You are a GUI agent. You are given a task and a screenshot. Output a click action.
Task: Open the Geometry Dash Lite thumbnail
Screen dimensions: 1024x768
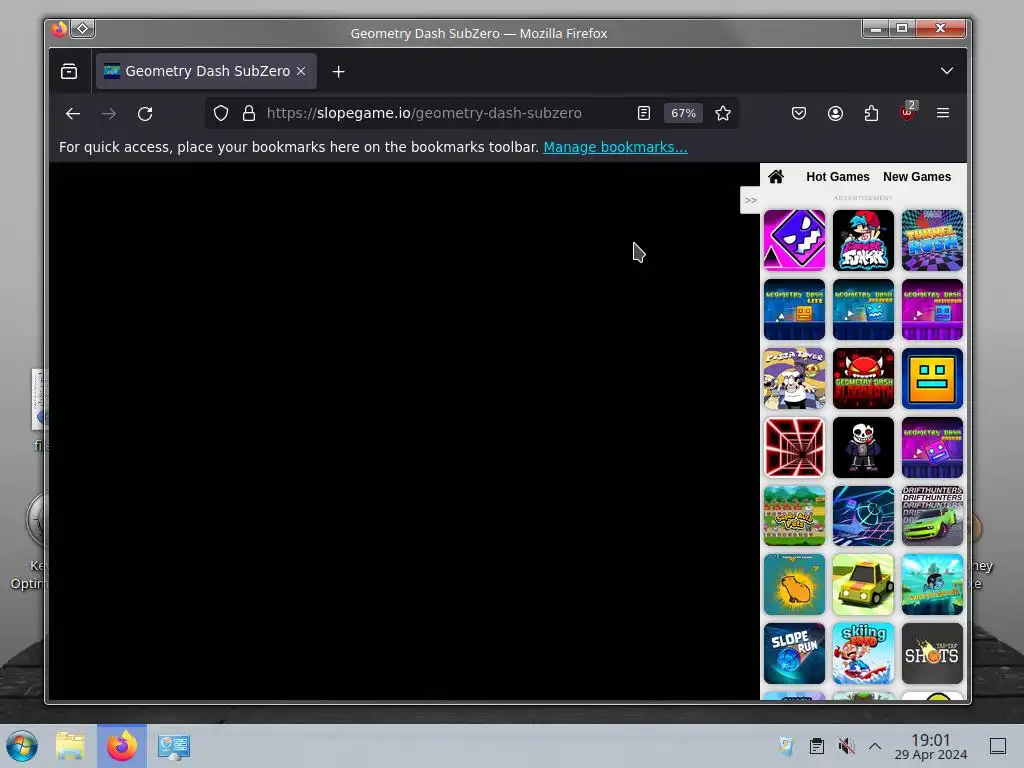pyautogui.click(x=794, y=309)
